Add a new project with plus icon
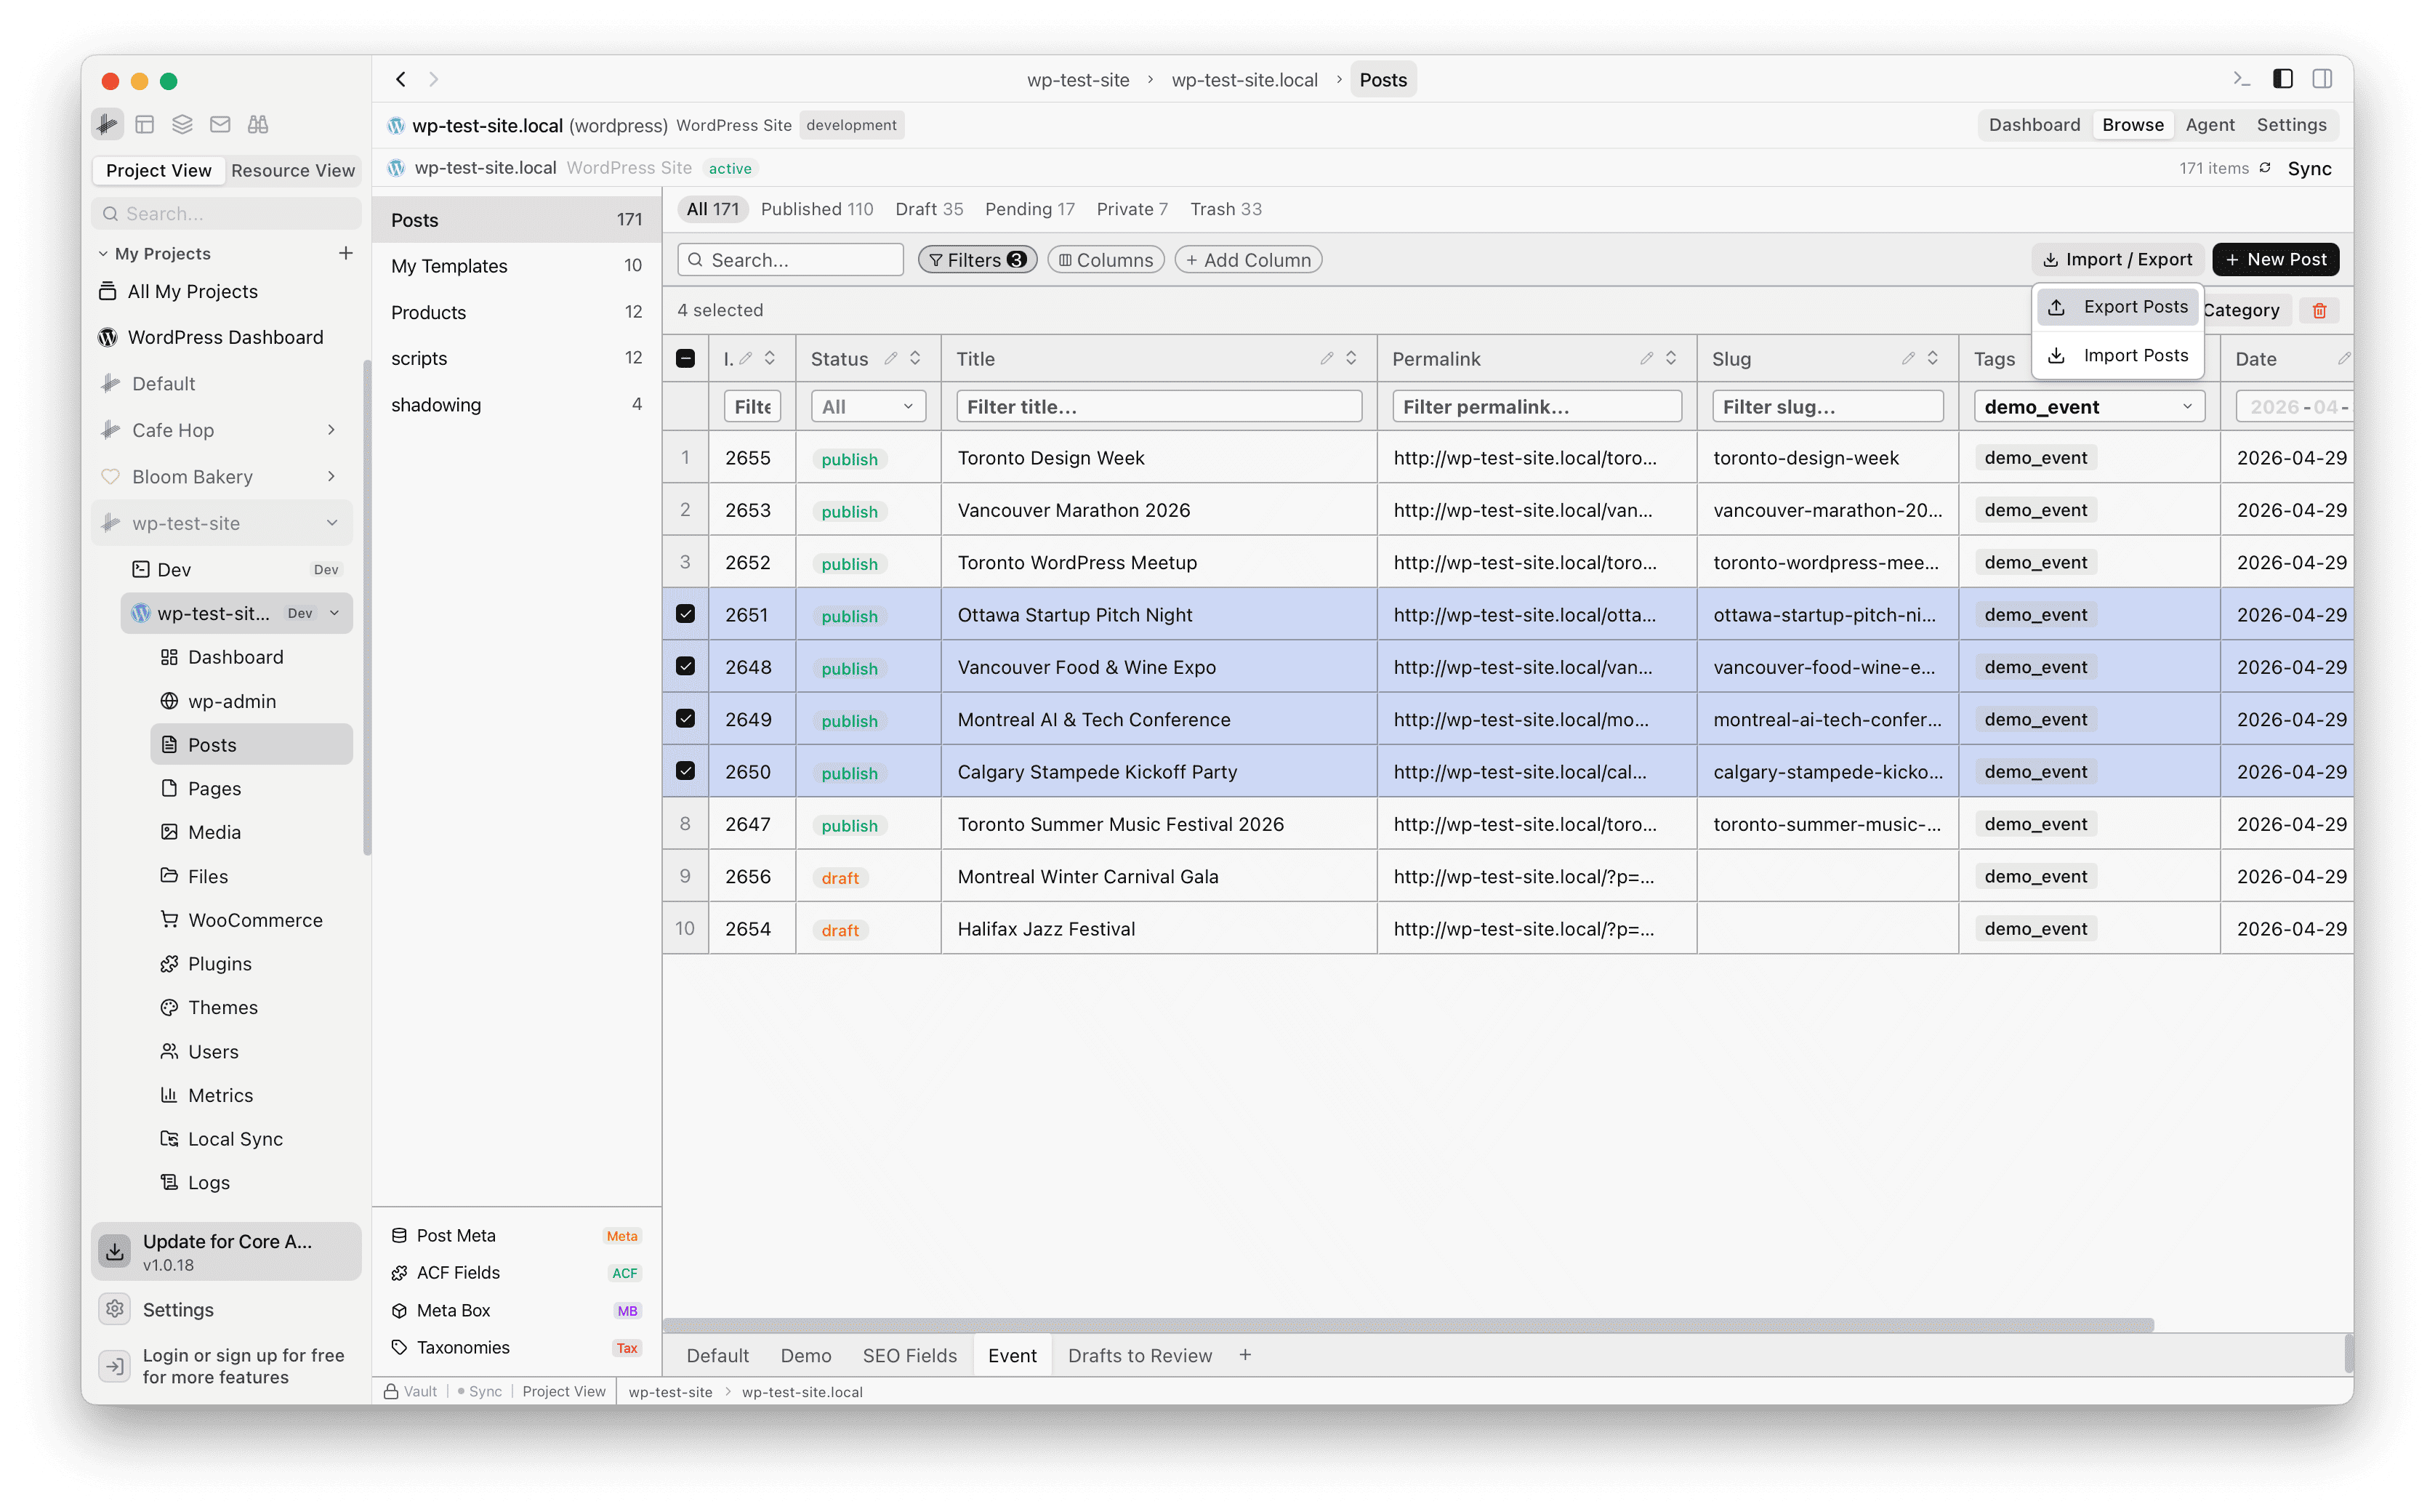The height and width of the screenshot is (1512, 2435). (x=346, y=253)
